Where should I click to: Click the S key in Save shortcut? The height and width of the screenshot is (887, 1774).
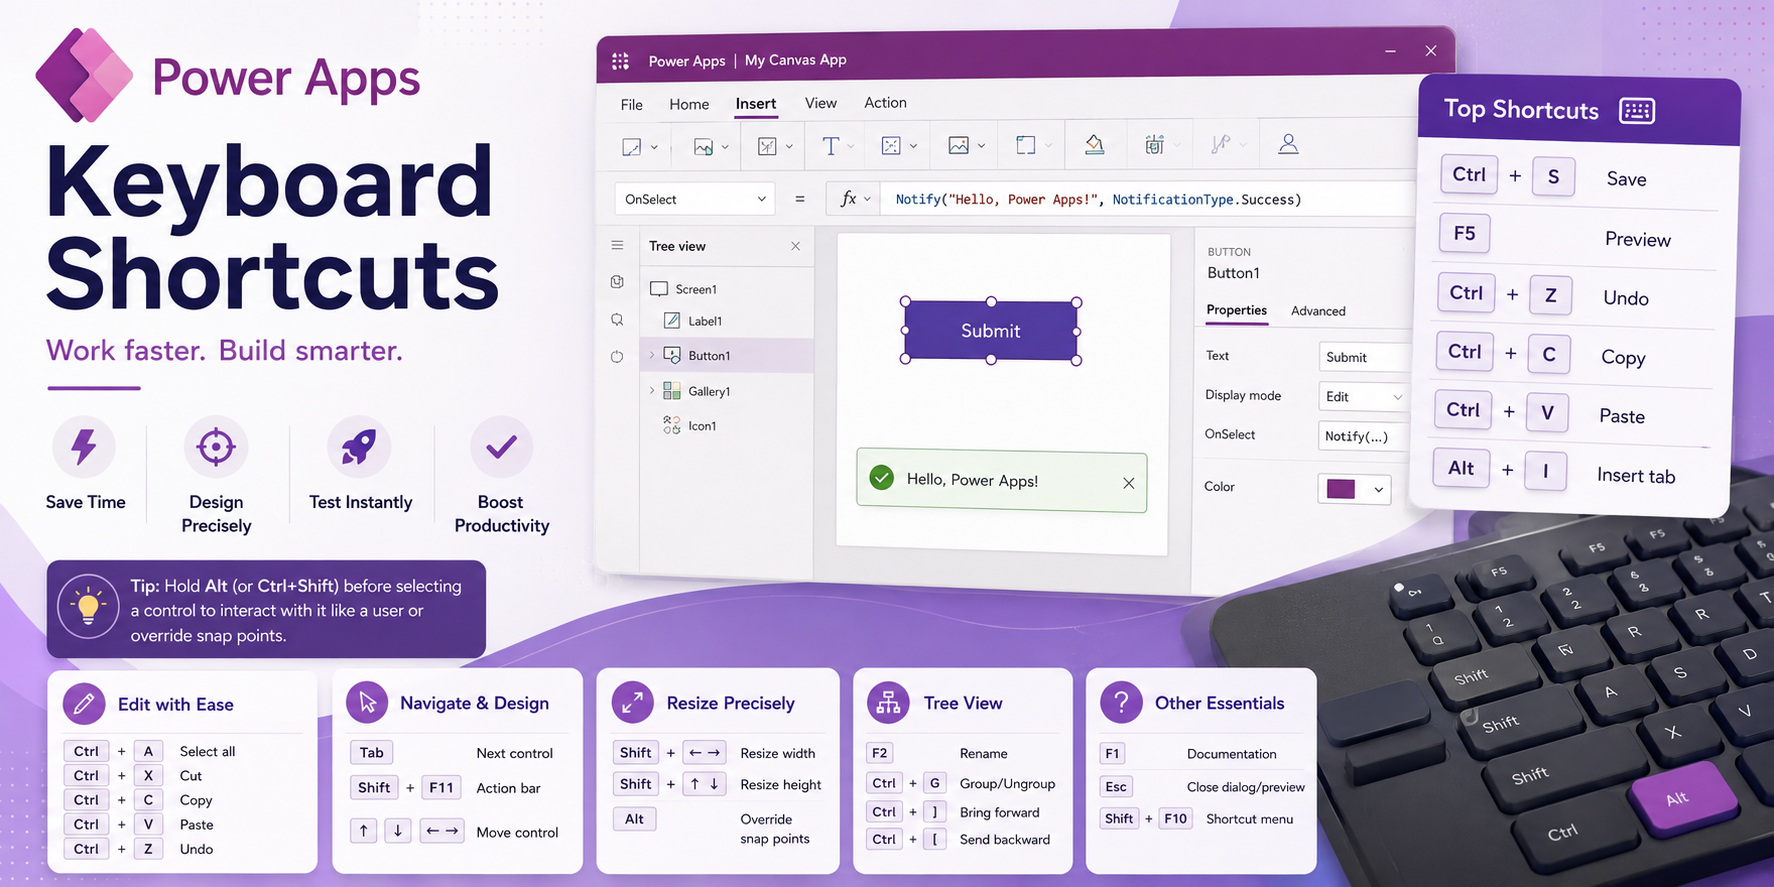coord(1553,176)
